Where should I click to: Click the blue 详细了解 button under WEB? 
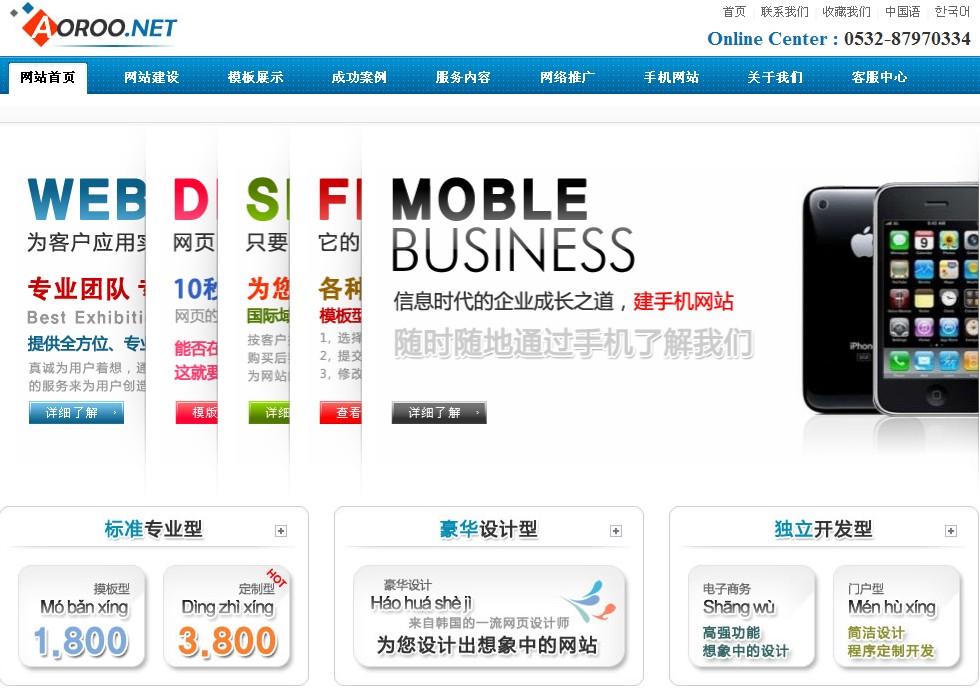(76, 413)
